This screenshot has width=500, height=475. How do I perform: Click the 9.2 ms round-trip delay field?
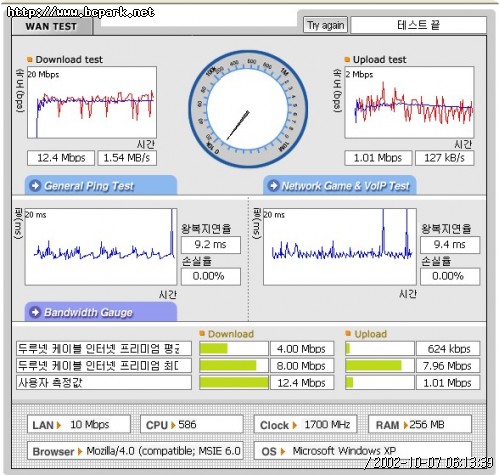(x=211, y=245)
